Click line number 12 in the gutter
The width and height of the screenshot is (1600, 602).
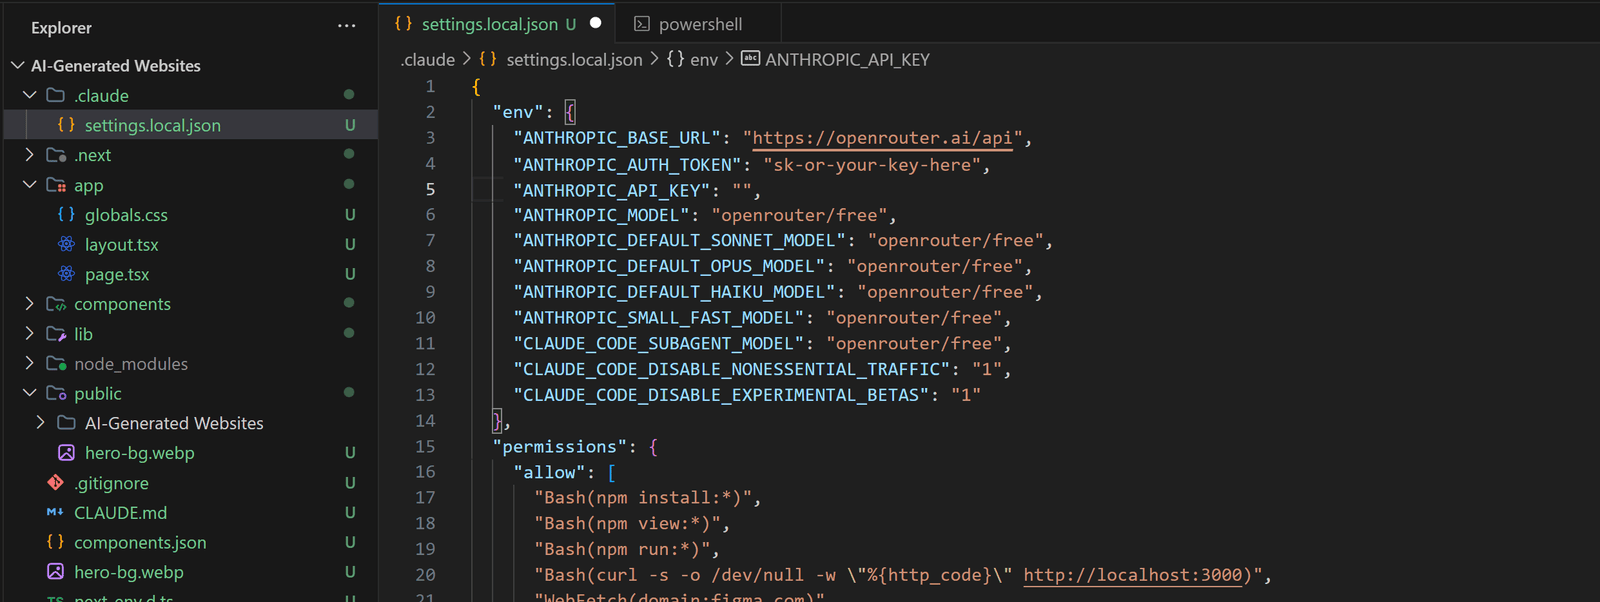425,369
